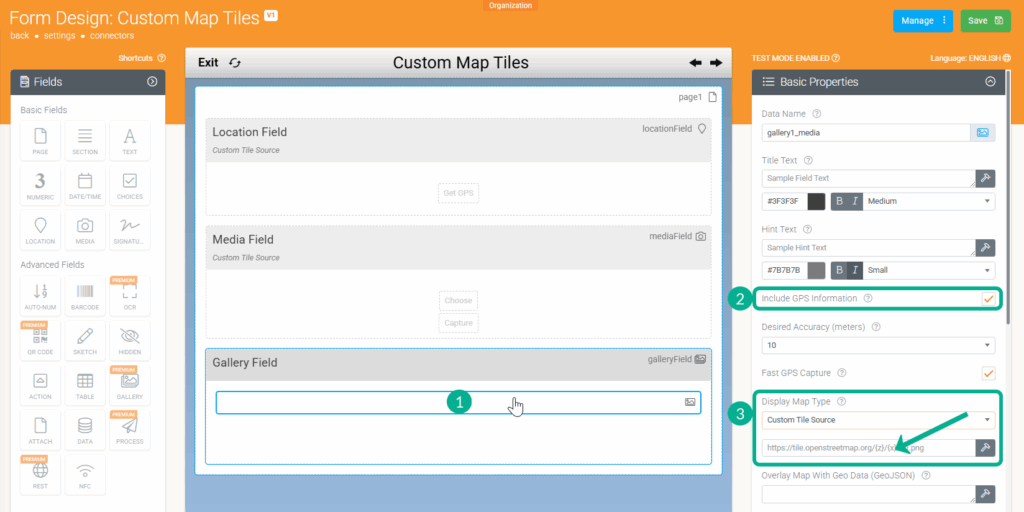Image resolution: width=1024 pixels, height=512 pixels.
Task: Click the Choose button in Media Field
Action: (x=458, y=300)
